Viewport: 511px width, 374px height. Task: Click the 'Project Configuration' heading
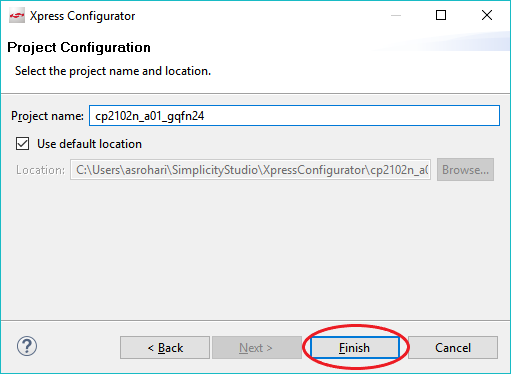click(x=79, y=47)
